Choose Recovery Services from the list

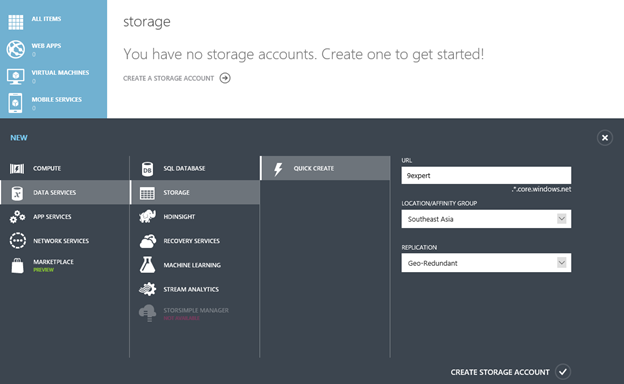tap(195, 241)
